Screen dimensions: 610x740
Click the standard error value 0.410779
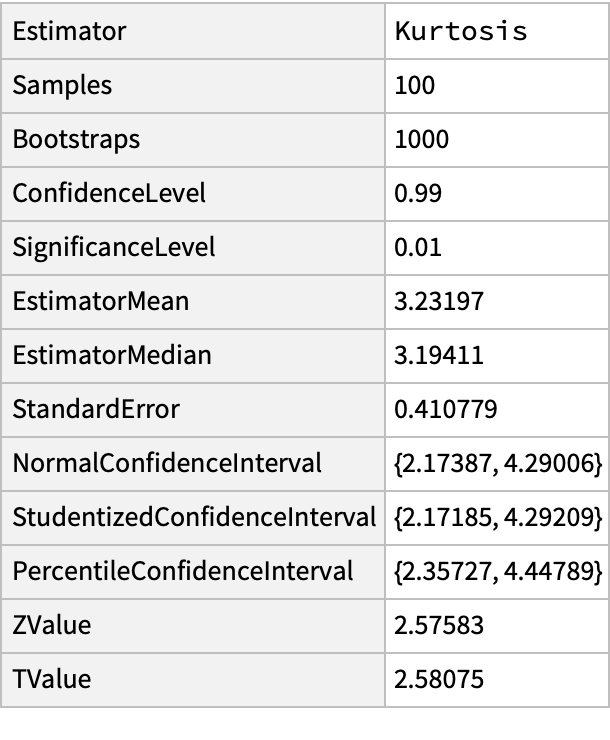point(445,409)
